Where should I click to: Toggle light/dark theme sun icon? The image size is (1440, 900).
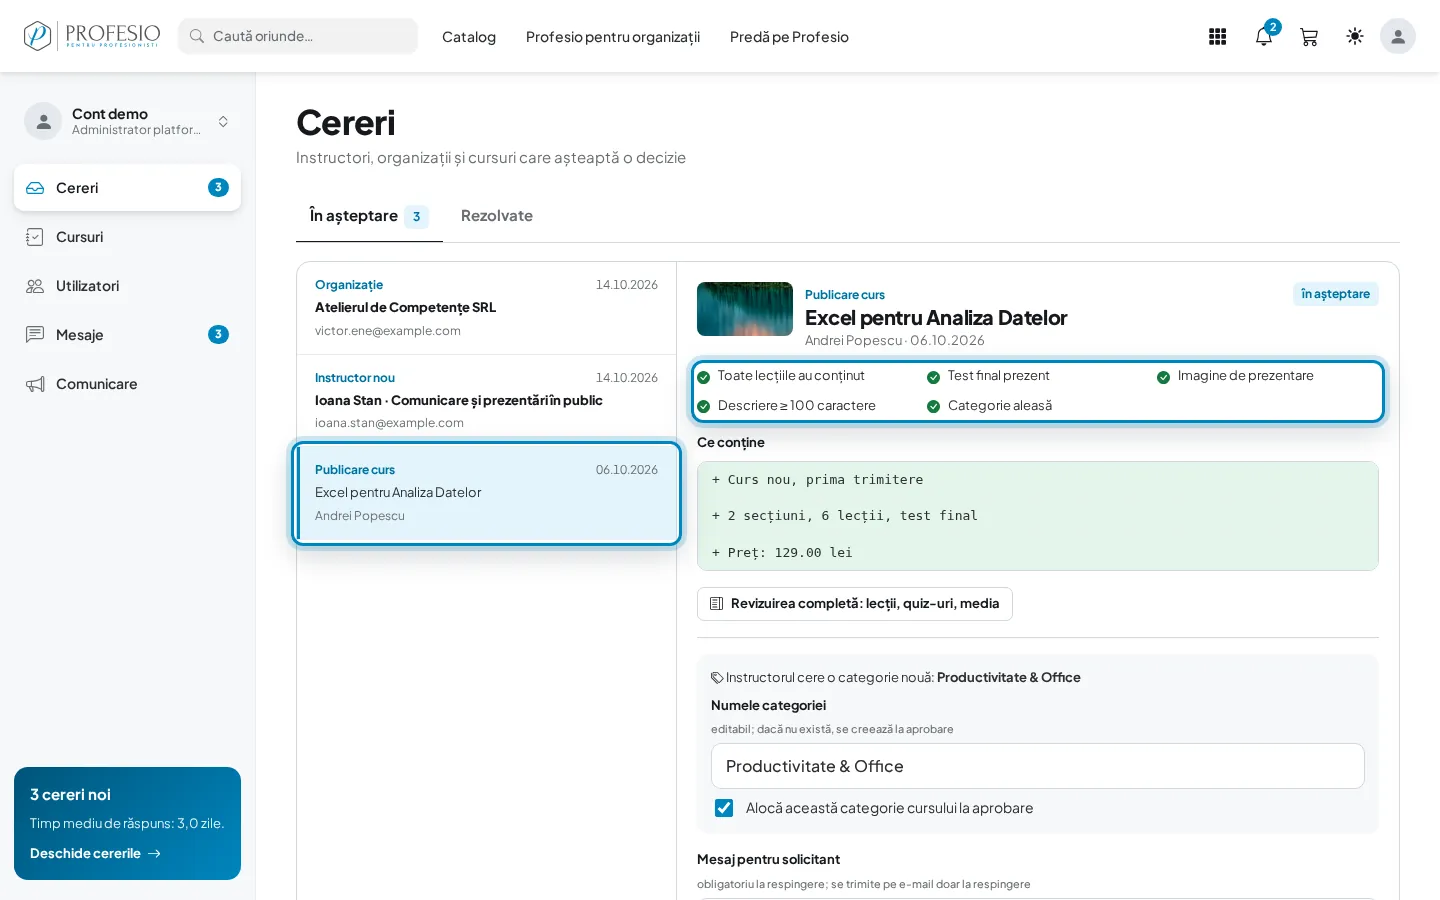(1355, 37)
